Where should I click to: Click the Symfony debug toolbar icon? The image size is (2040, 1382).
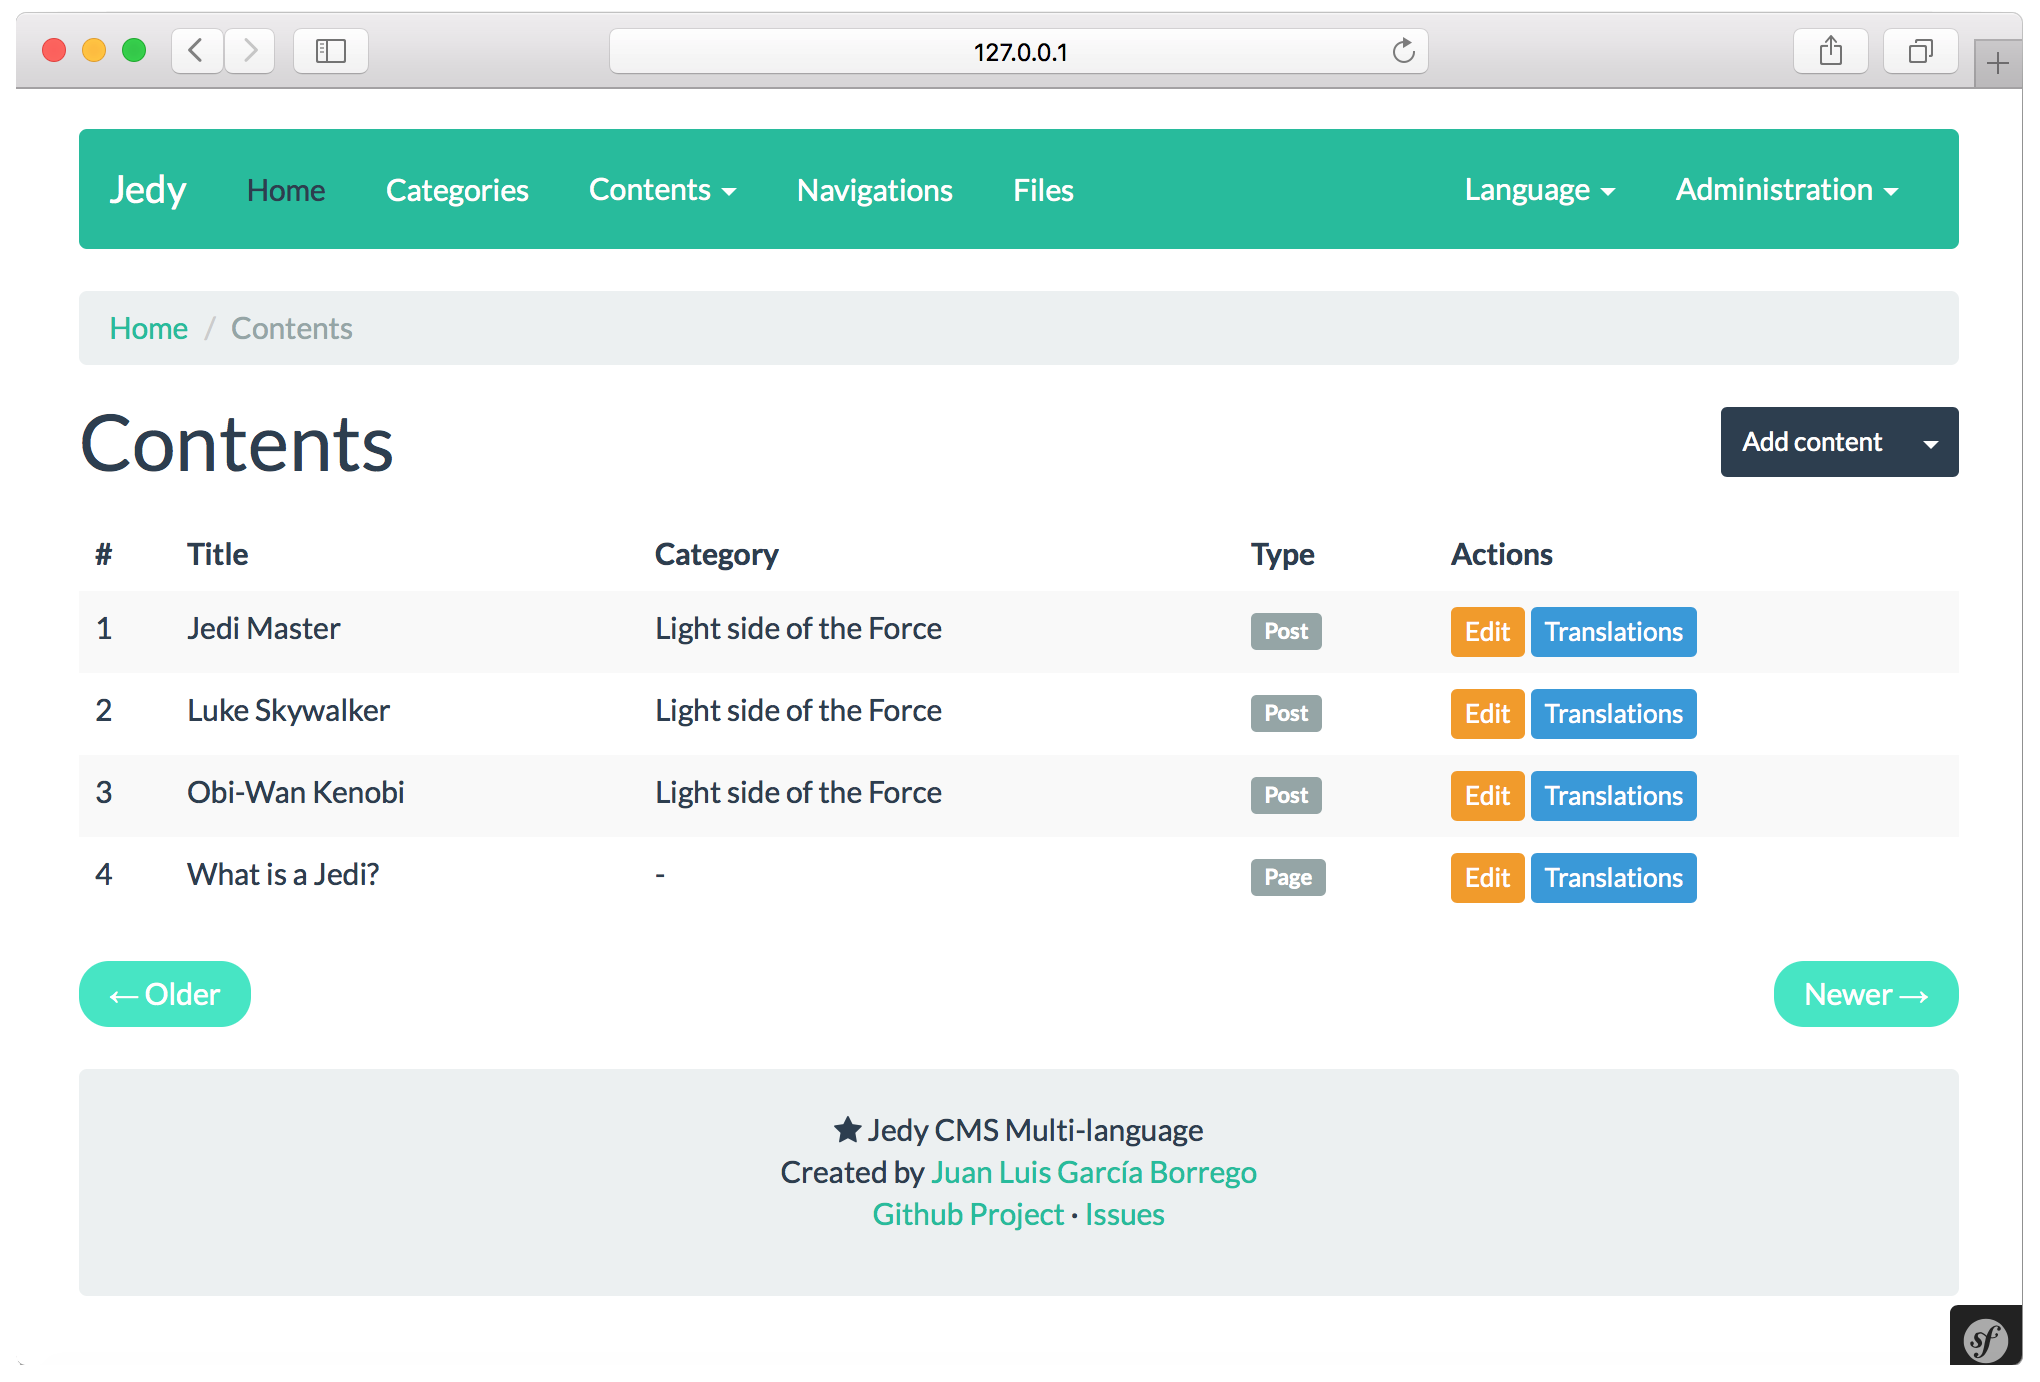coord(1985,1339)
